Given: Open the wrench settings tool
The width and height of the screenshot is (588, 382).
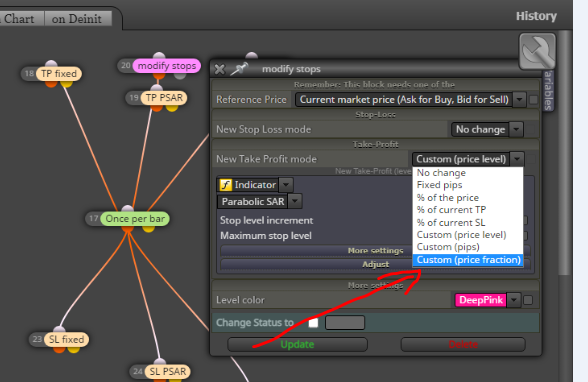Looking at the screenshot, I should point(537,51).
